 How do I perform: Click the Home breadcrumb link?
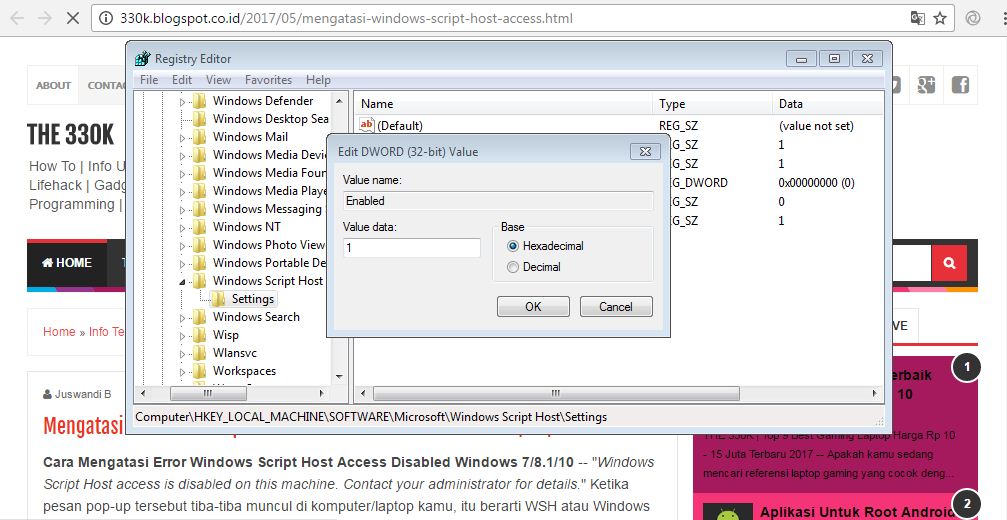[59, 331]
